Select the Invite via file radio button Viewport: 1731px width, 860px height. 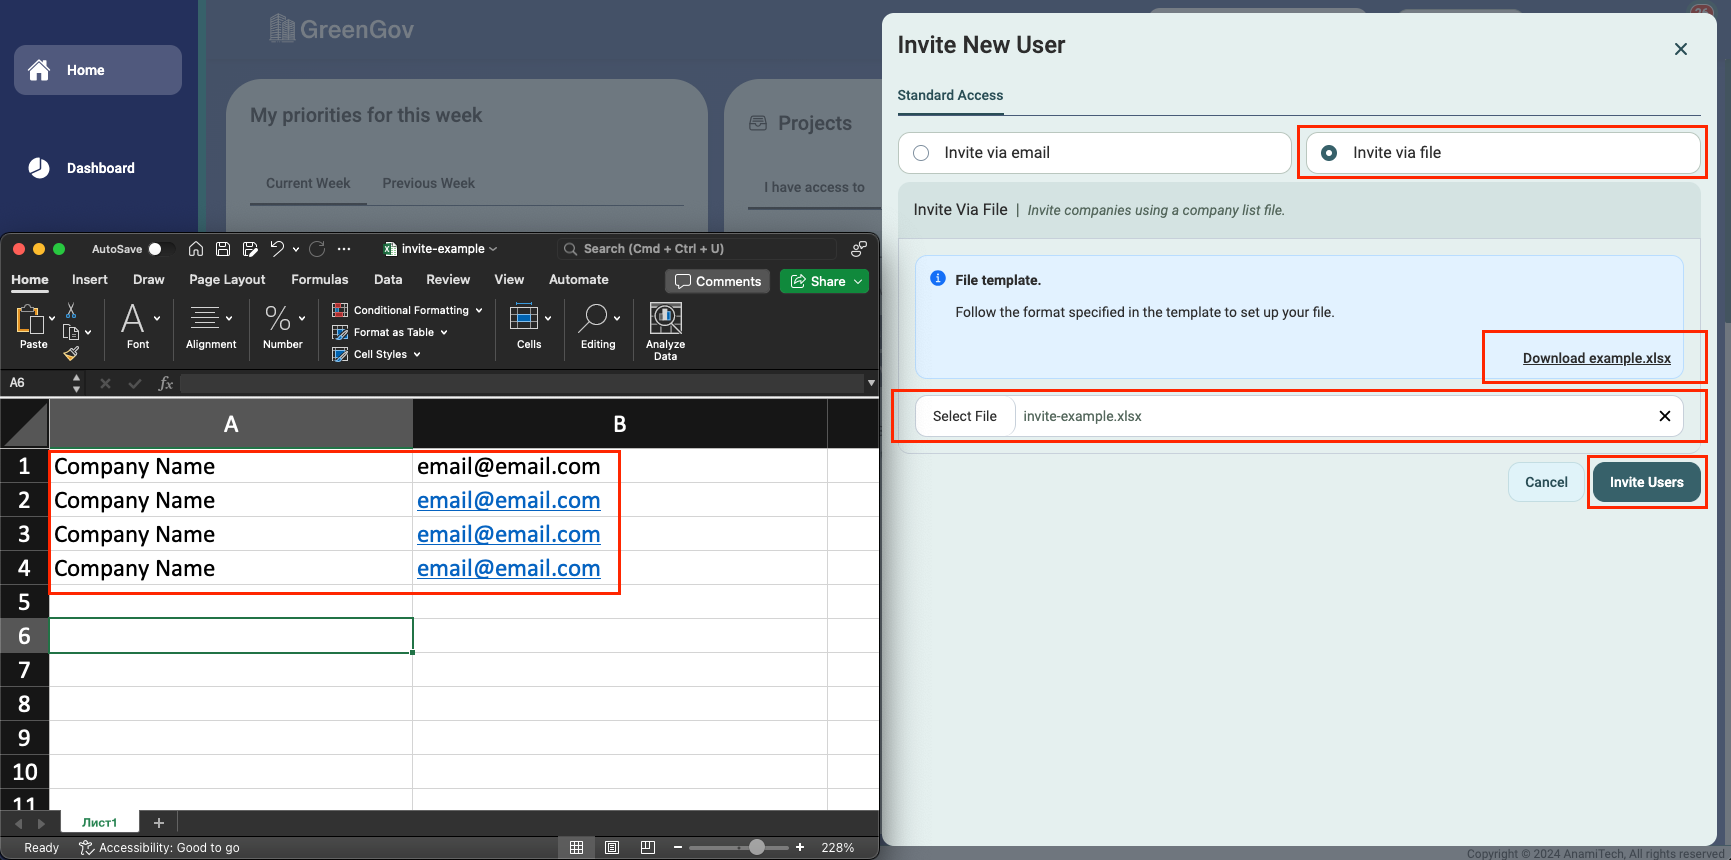(x=1329, y=153)
